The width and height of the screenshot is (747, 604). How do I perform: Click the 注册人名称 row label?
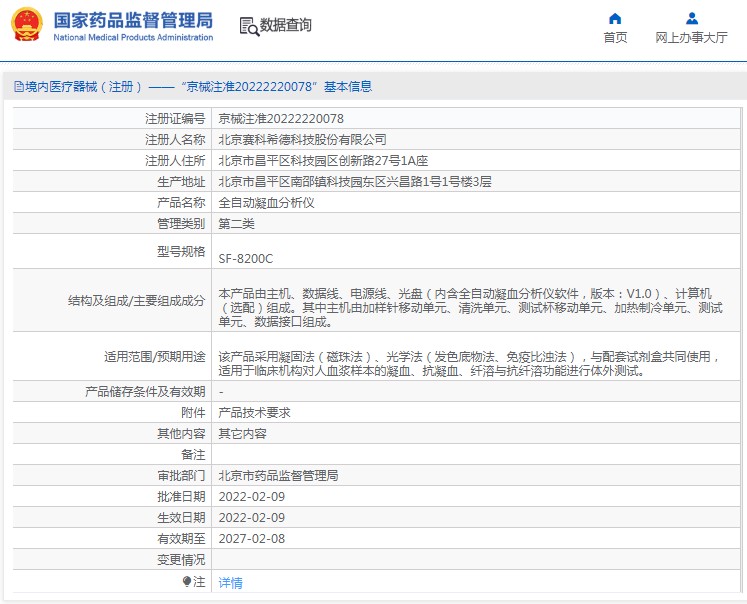[x=175, y=140]
